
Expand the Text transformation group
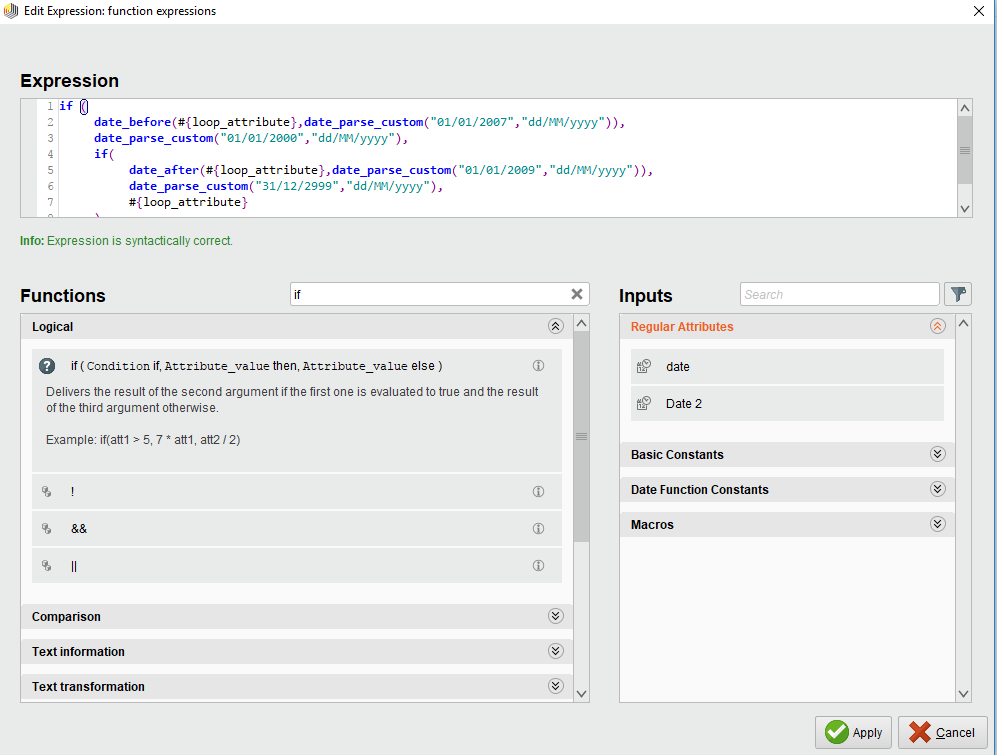556,686
